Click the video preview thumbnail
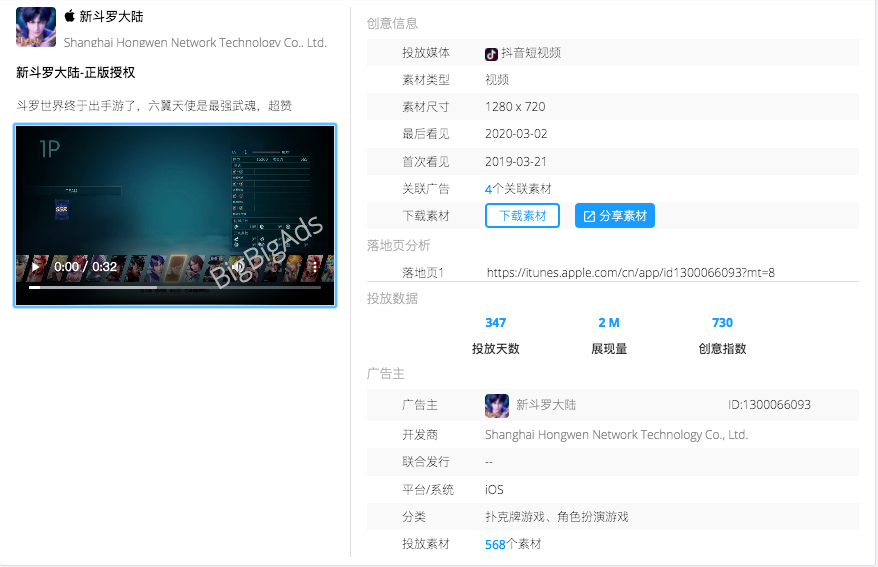This screenshot has width=878, height=567. [175, 215]
